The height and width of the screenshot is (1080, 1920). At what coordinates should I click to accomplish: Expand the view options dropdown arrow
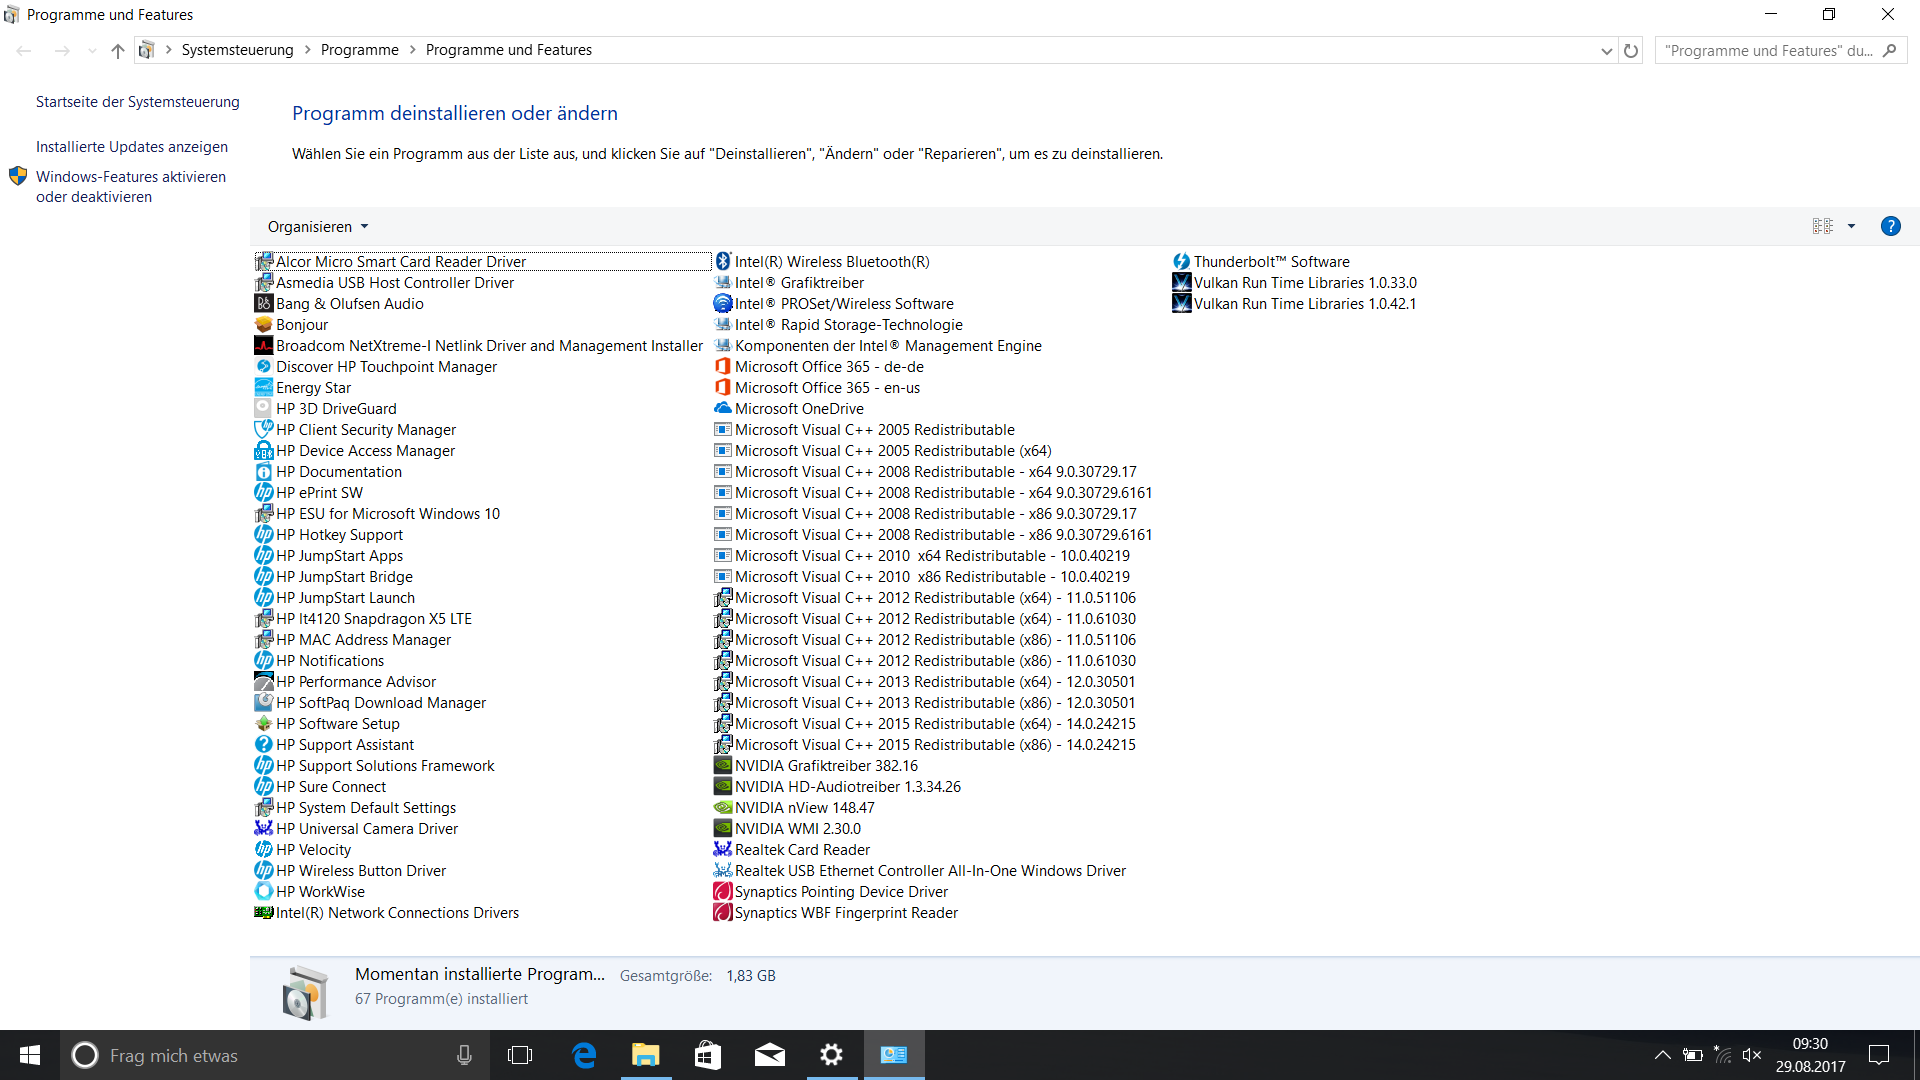pos(1851,226)
